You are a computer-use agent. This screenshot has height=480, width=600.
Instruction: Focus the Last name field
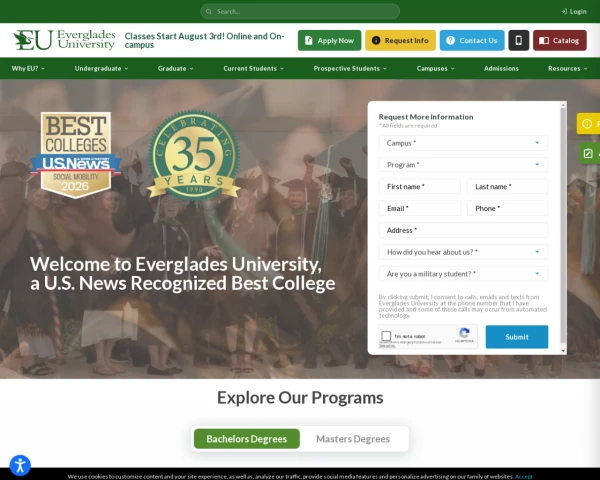[x=507, y=186]
